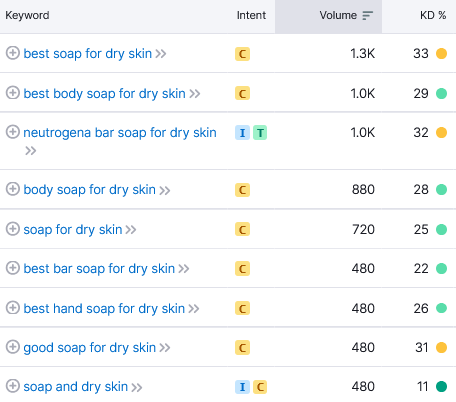The image size is (456, 402).
Task: Open double-chevron after 'body soap for dry skin'
Action: point(165,190)
